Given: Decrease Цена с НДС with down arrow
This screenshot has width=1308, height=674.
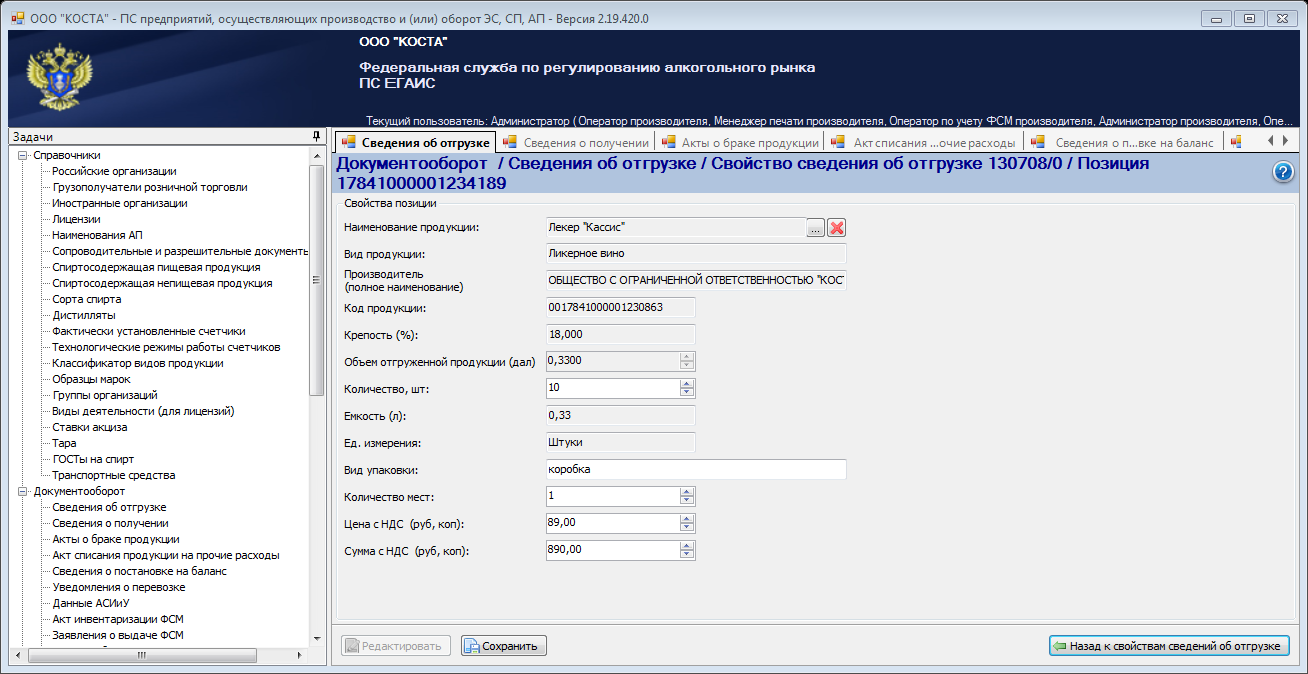Looking at the screenshot, I should pos(687,527).
